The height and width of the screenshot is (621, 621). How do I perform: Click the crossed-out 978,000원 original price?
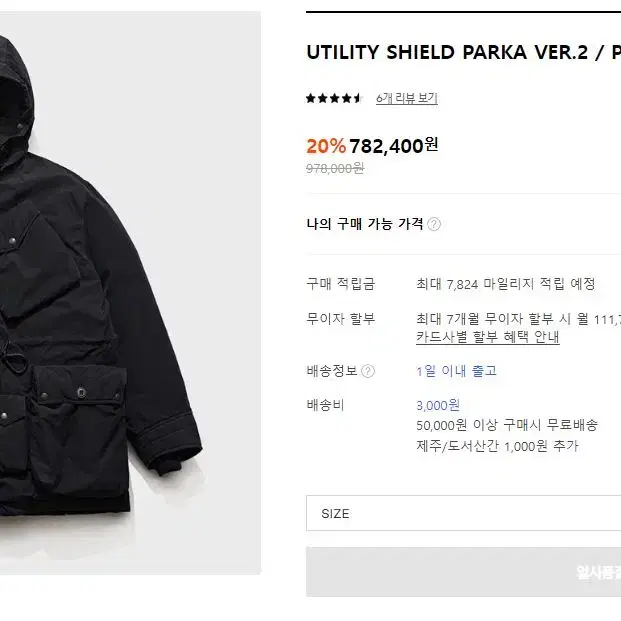[x=335, y=168]
